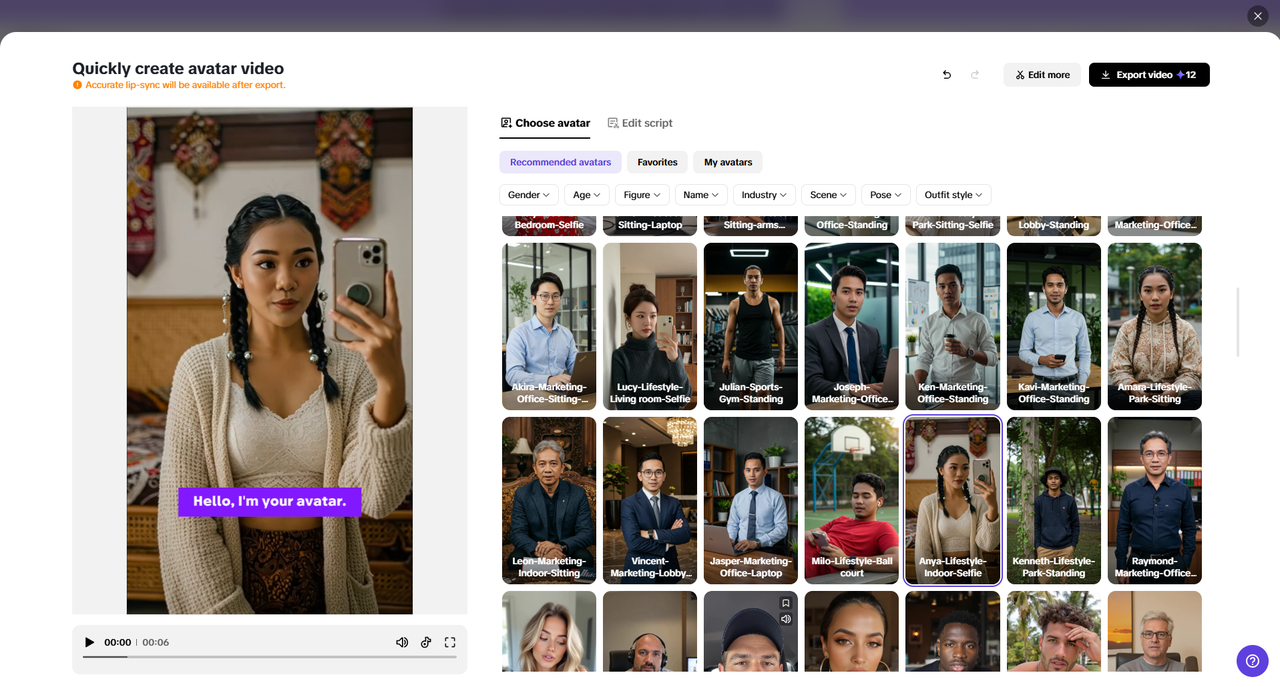Viewport: 1280px width, 687px height.
Task: Select the curly-haired tropical man avatar
Action: click(x=1054, y=631)
